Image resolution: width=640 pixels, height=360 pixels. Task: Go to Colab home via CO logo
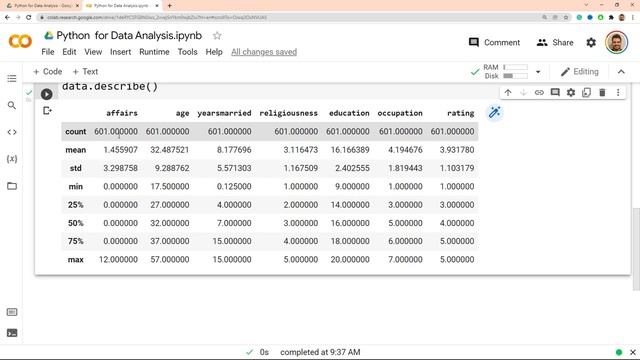coord(20,41)
